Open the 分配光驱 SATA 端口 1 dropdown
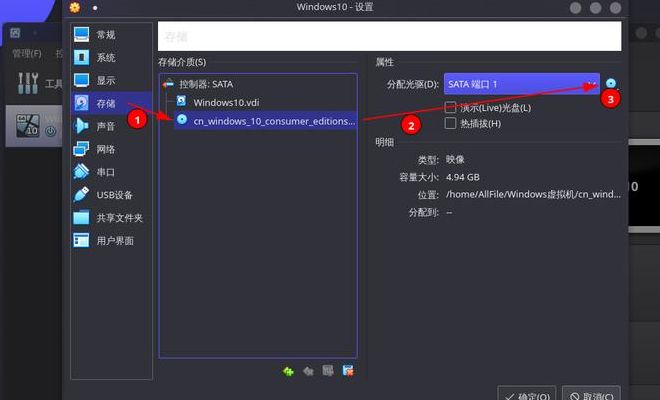The image size is (660, 400). pyautogui.click(x=522, y=84)
